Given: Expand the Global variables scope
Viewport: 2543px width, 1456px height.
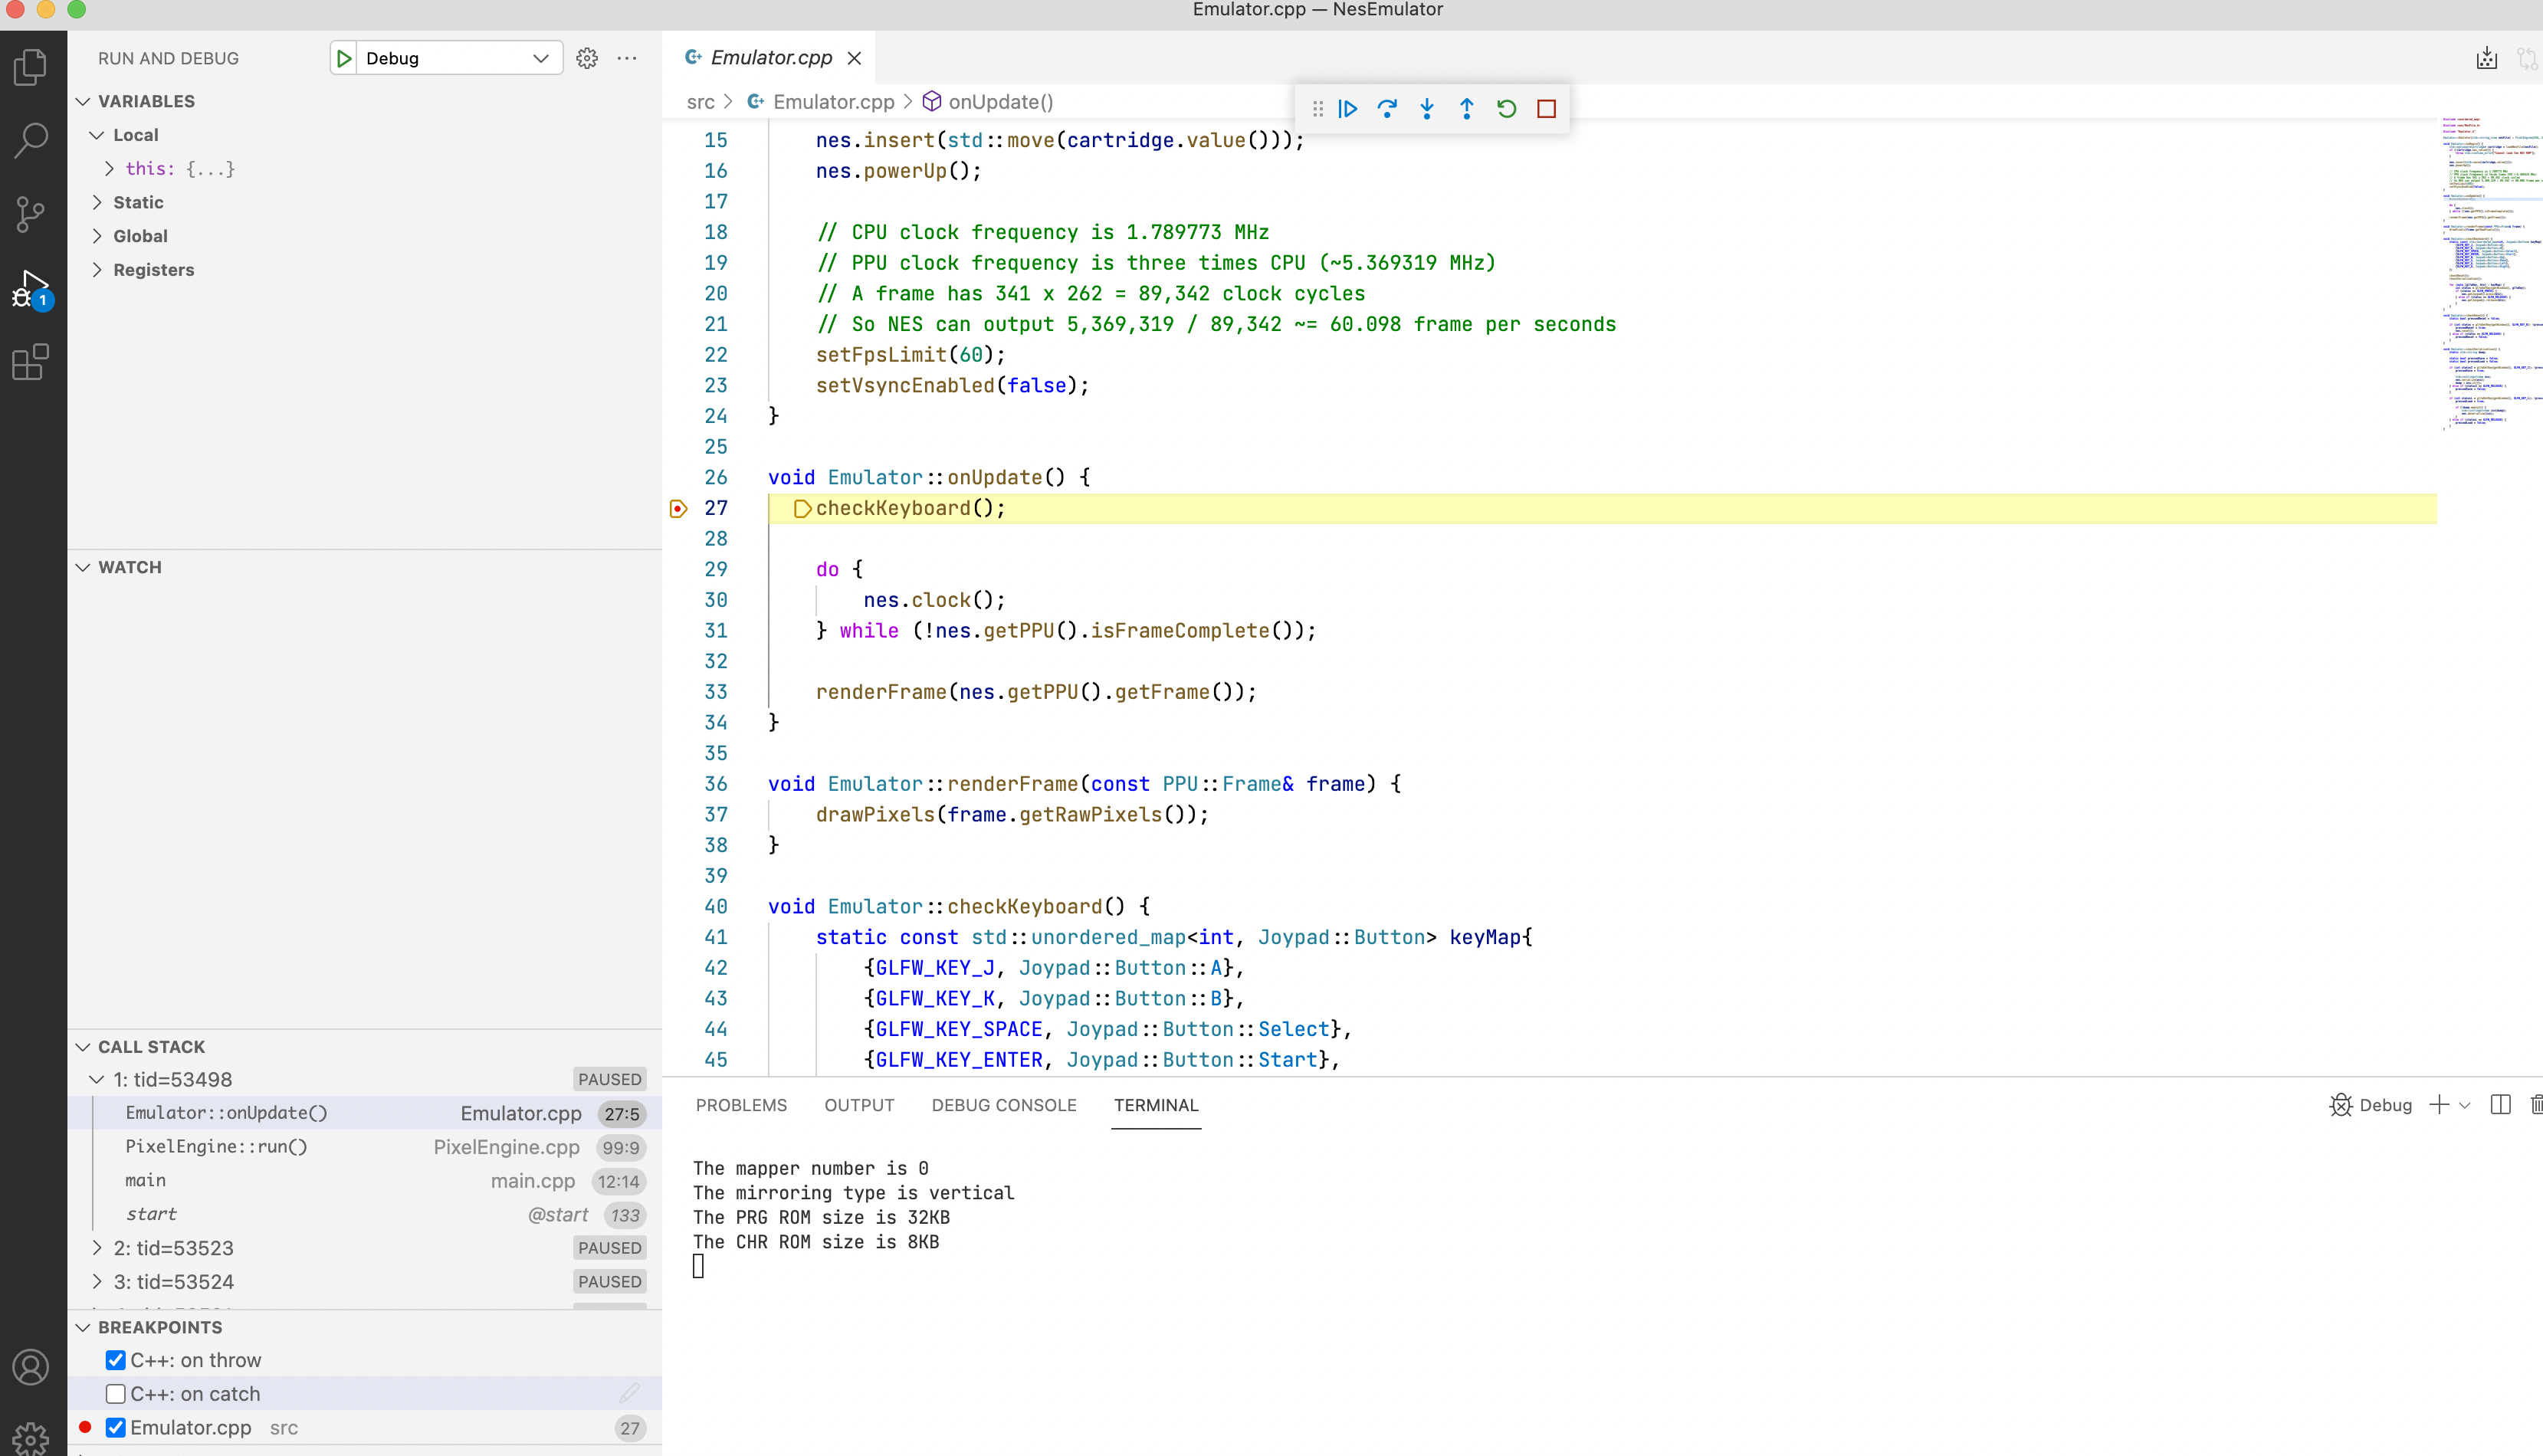Looking at the screenshot, I should coord(97,236).
